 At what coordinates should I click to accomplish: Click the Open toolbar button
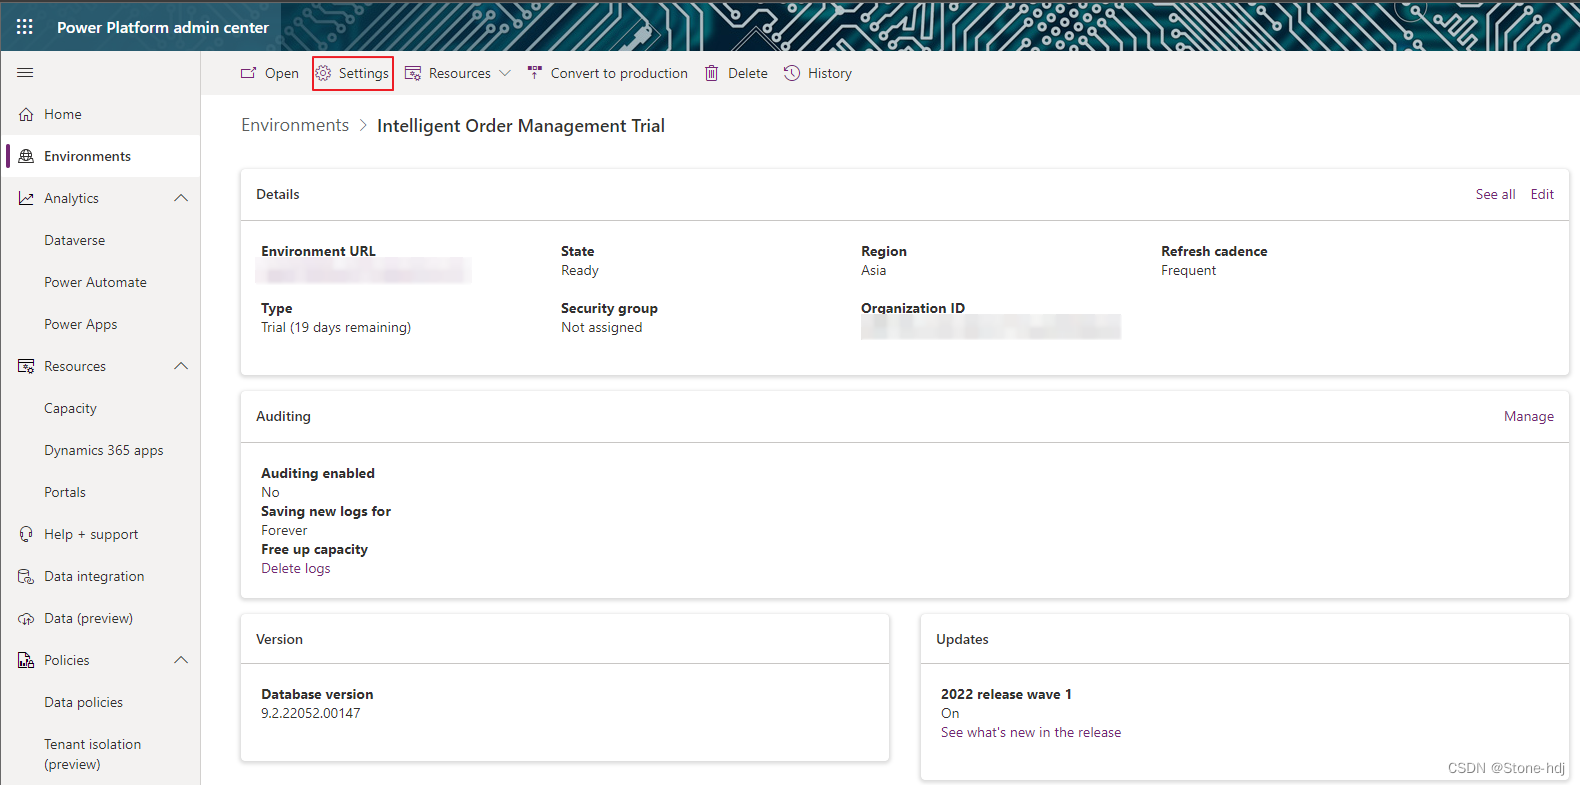coord(270,73)
